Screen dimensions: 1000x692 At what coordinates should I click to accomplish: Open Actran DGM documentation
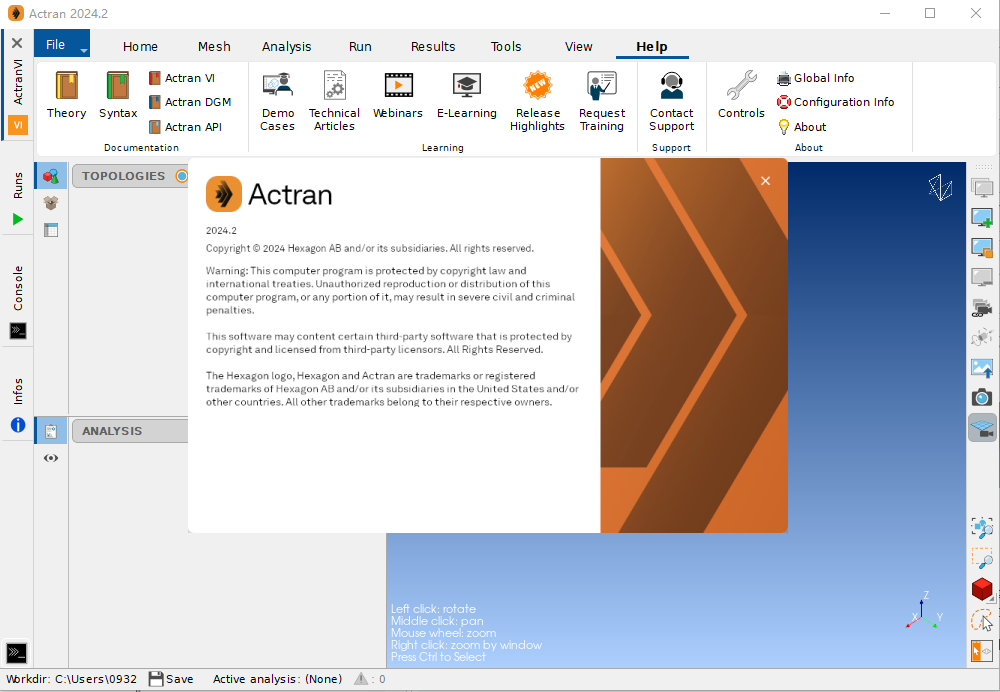point(190,102)
